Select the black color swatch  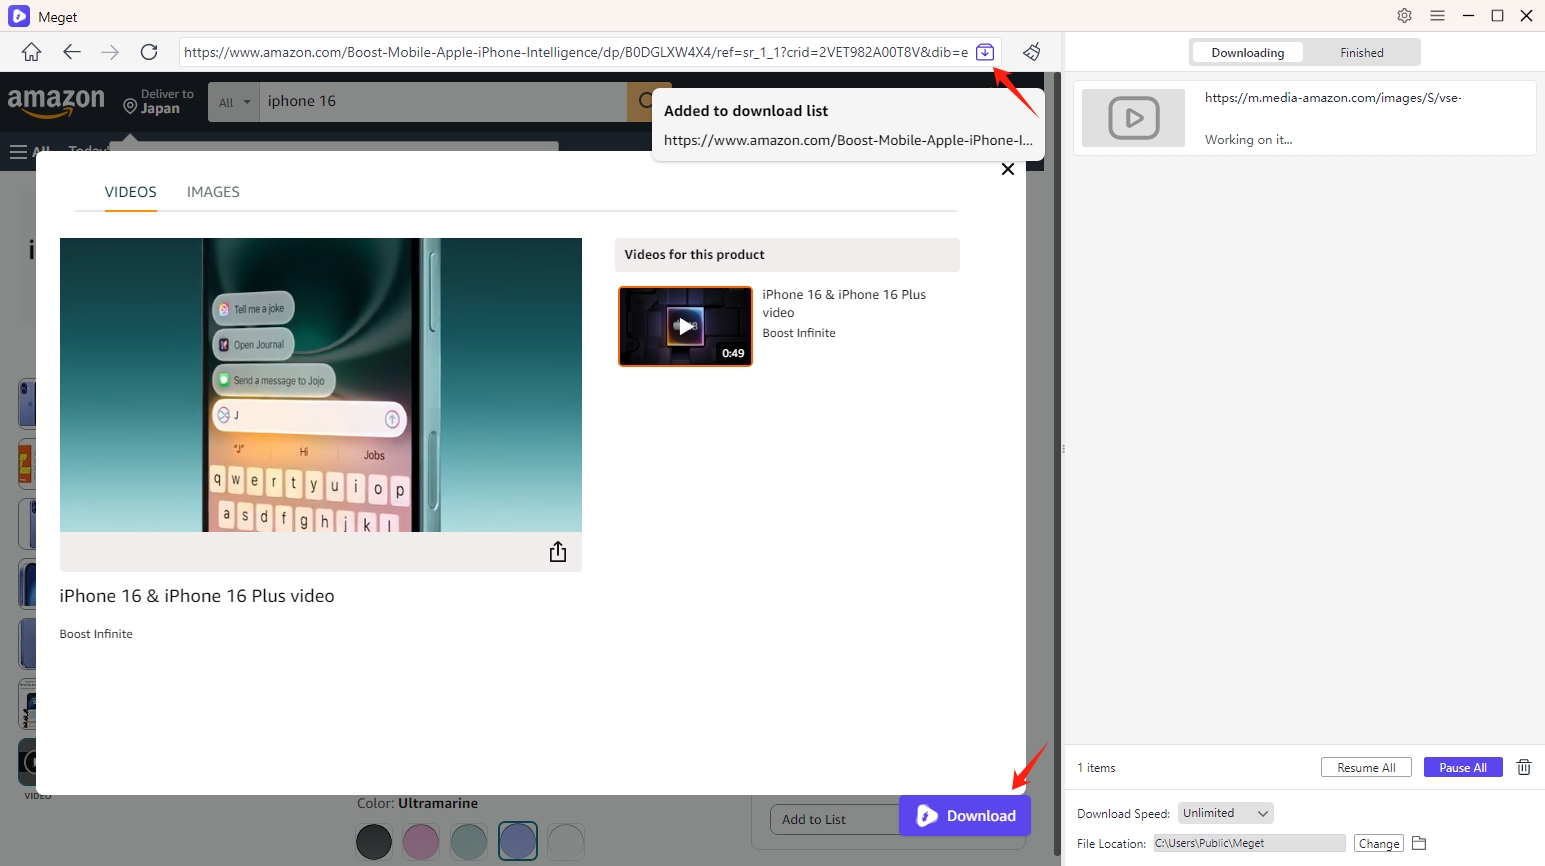(374, 842)
